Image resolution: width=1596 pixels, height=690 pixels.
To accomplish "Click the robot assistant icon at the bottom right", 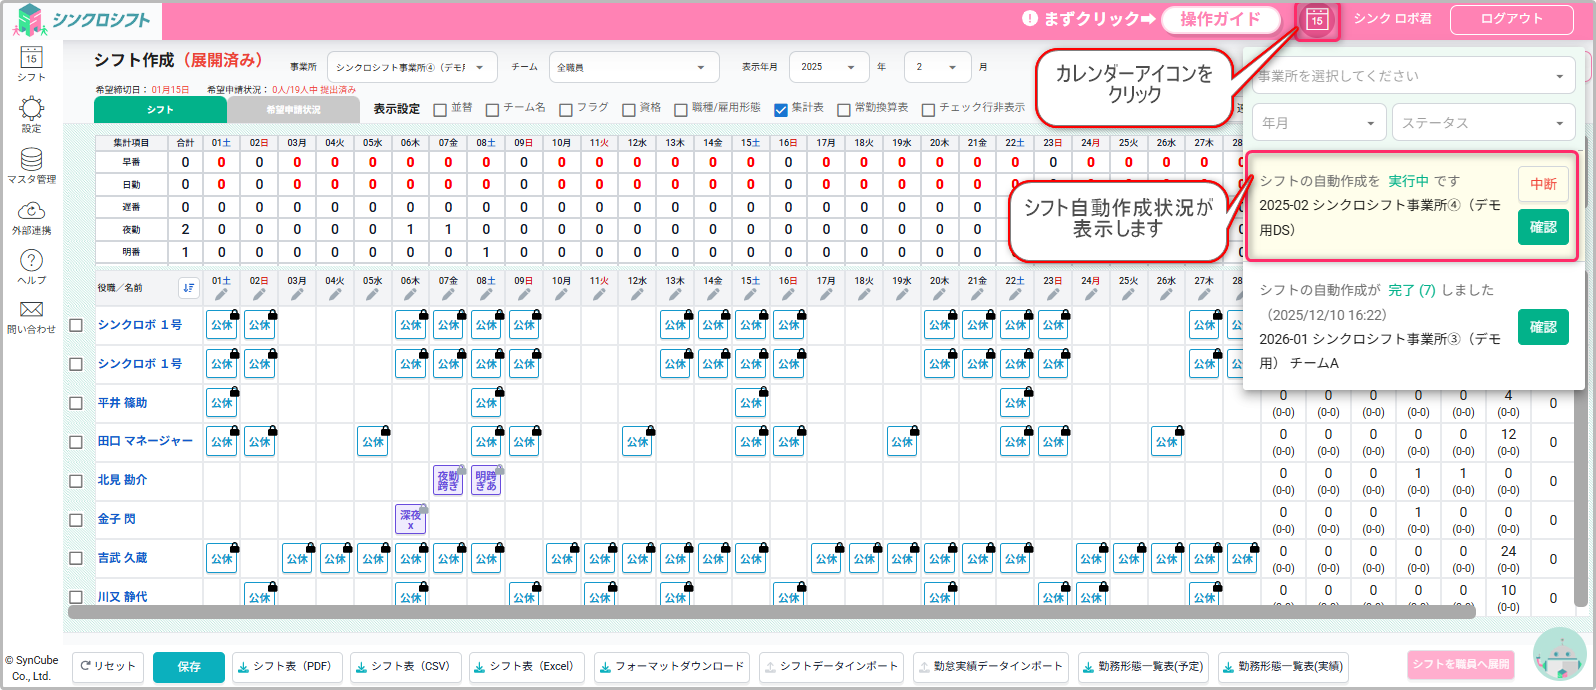I will 1559,655.
